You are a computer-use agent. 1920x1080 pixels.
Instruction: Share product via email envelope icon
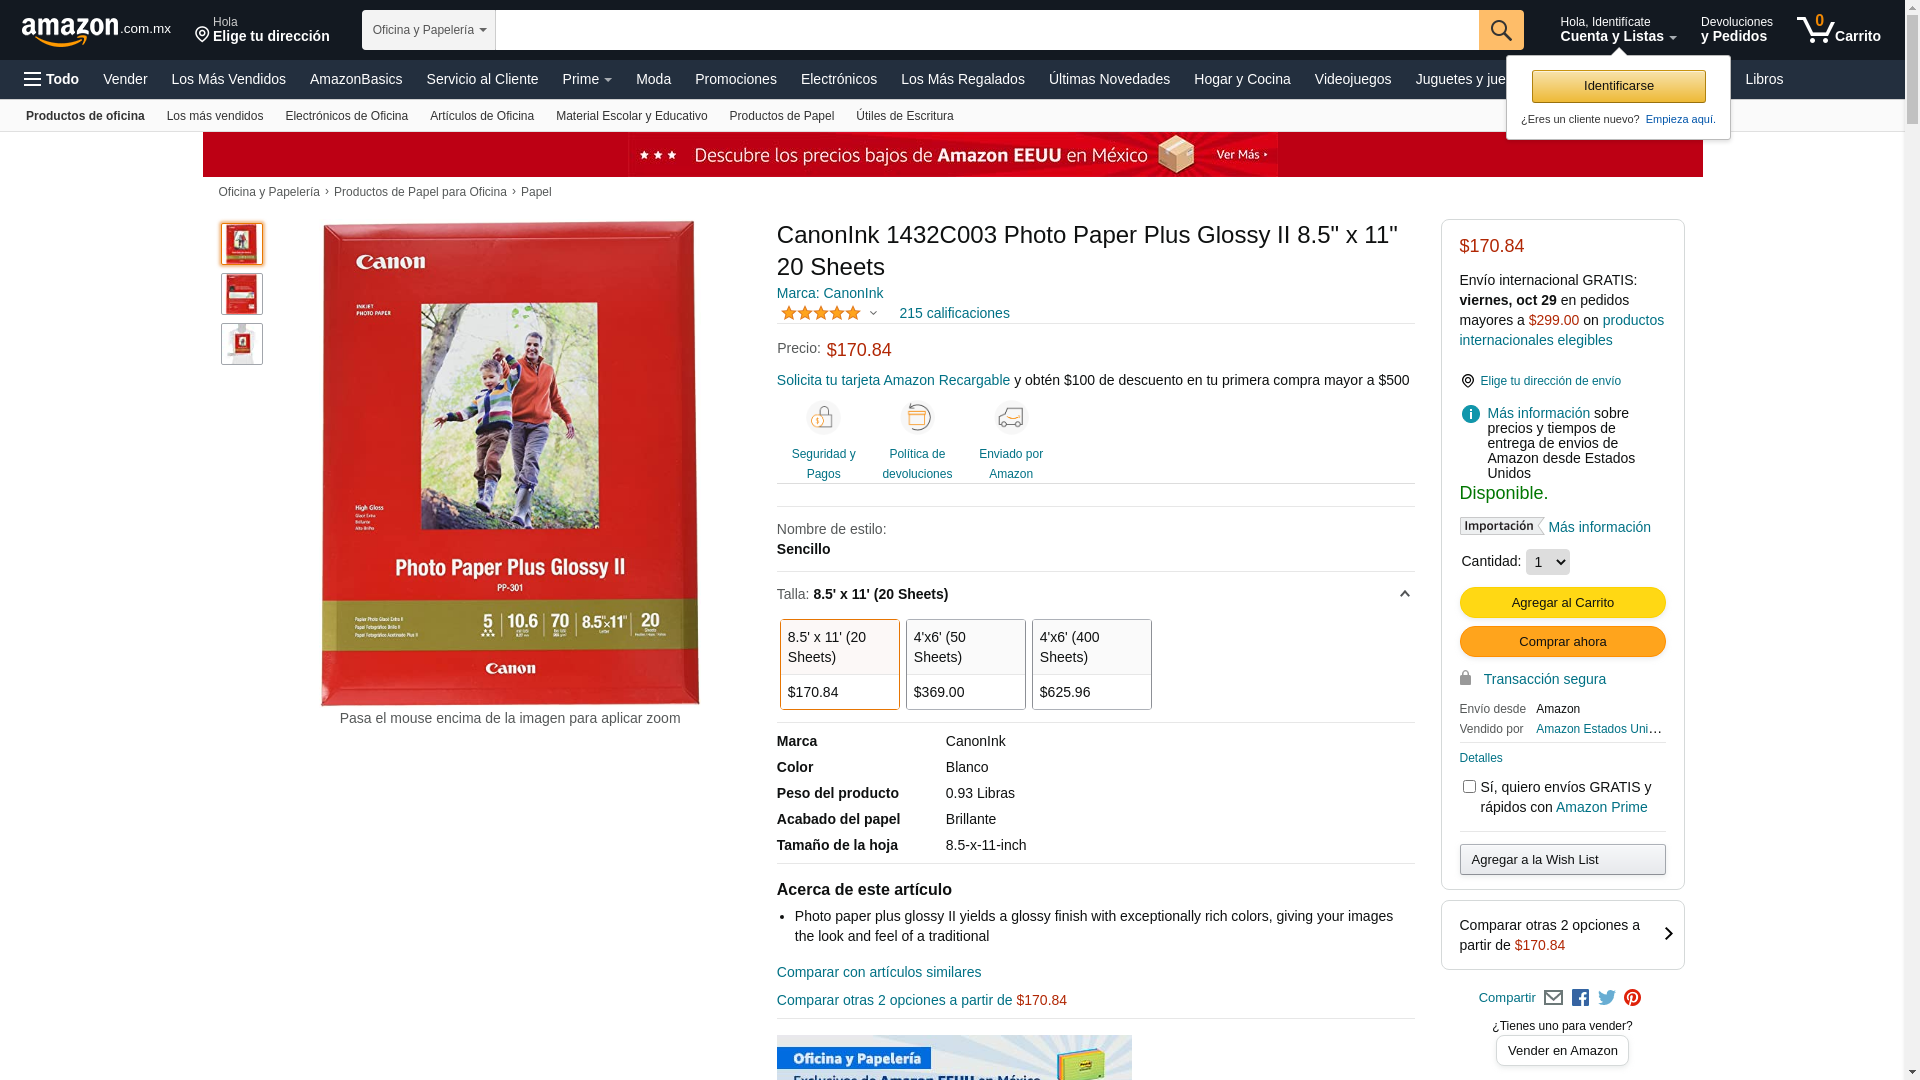coord(1553,998)
